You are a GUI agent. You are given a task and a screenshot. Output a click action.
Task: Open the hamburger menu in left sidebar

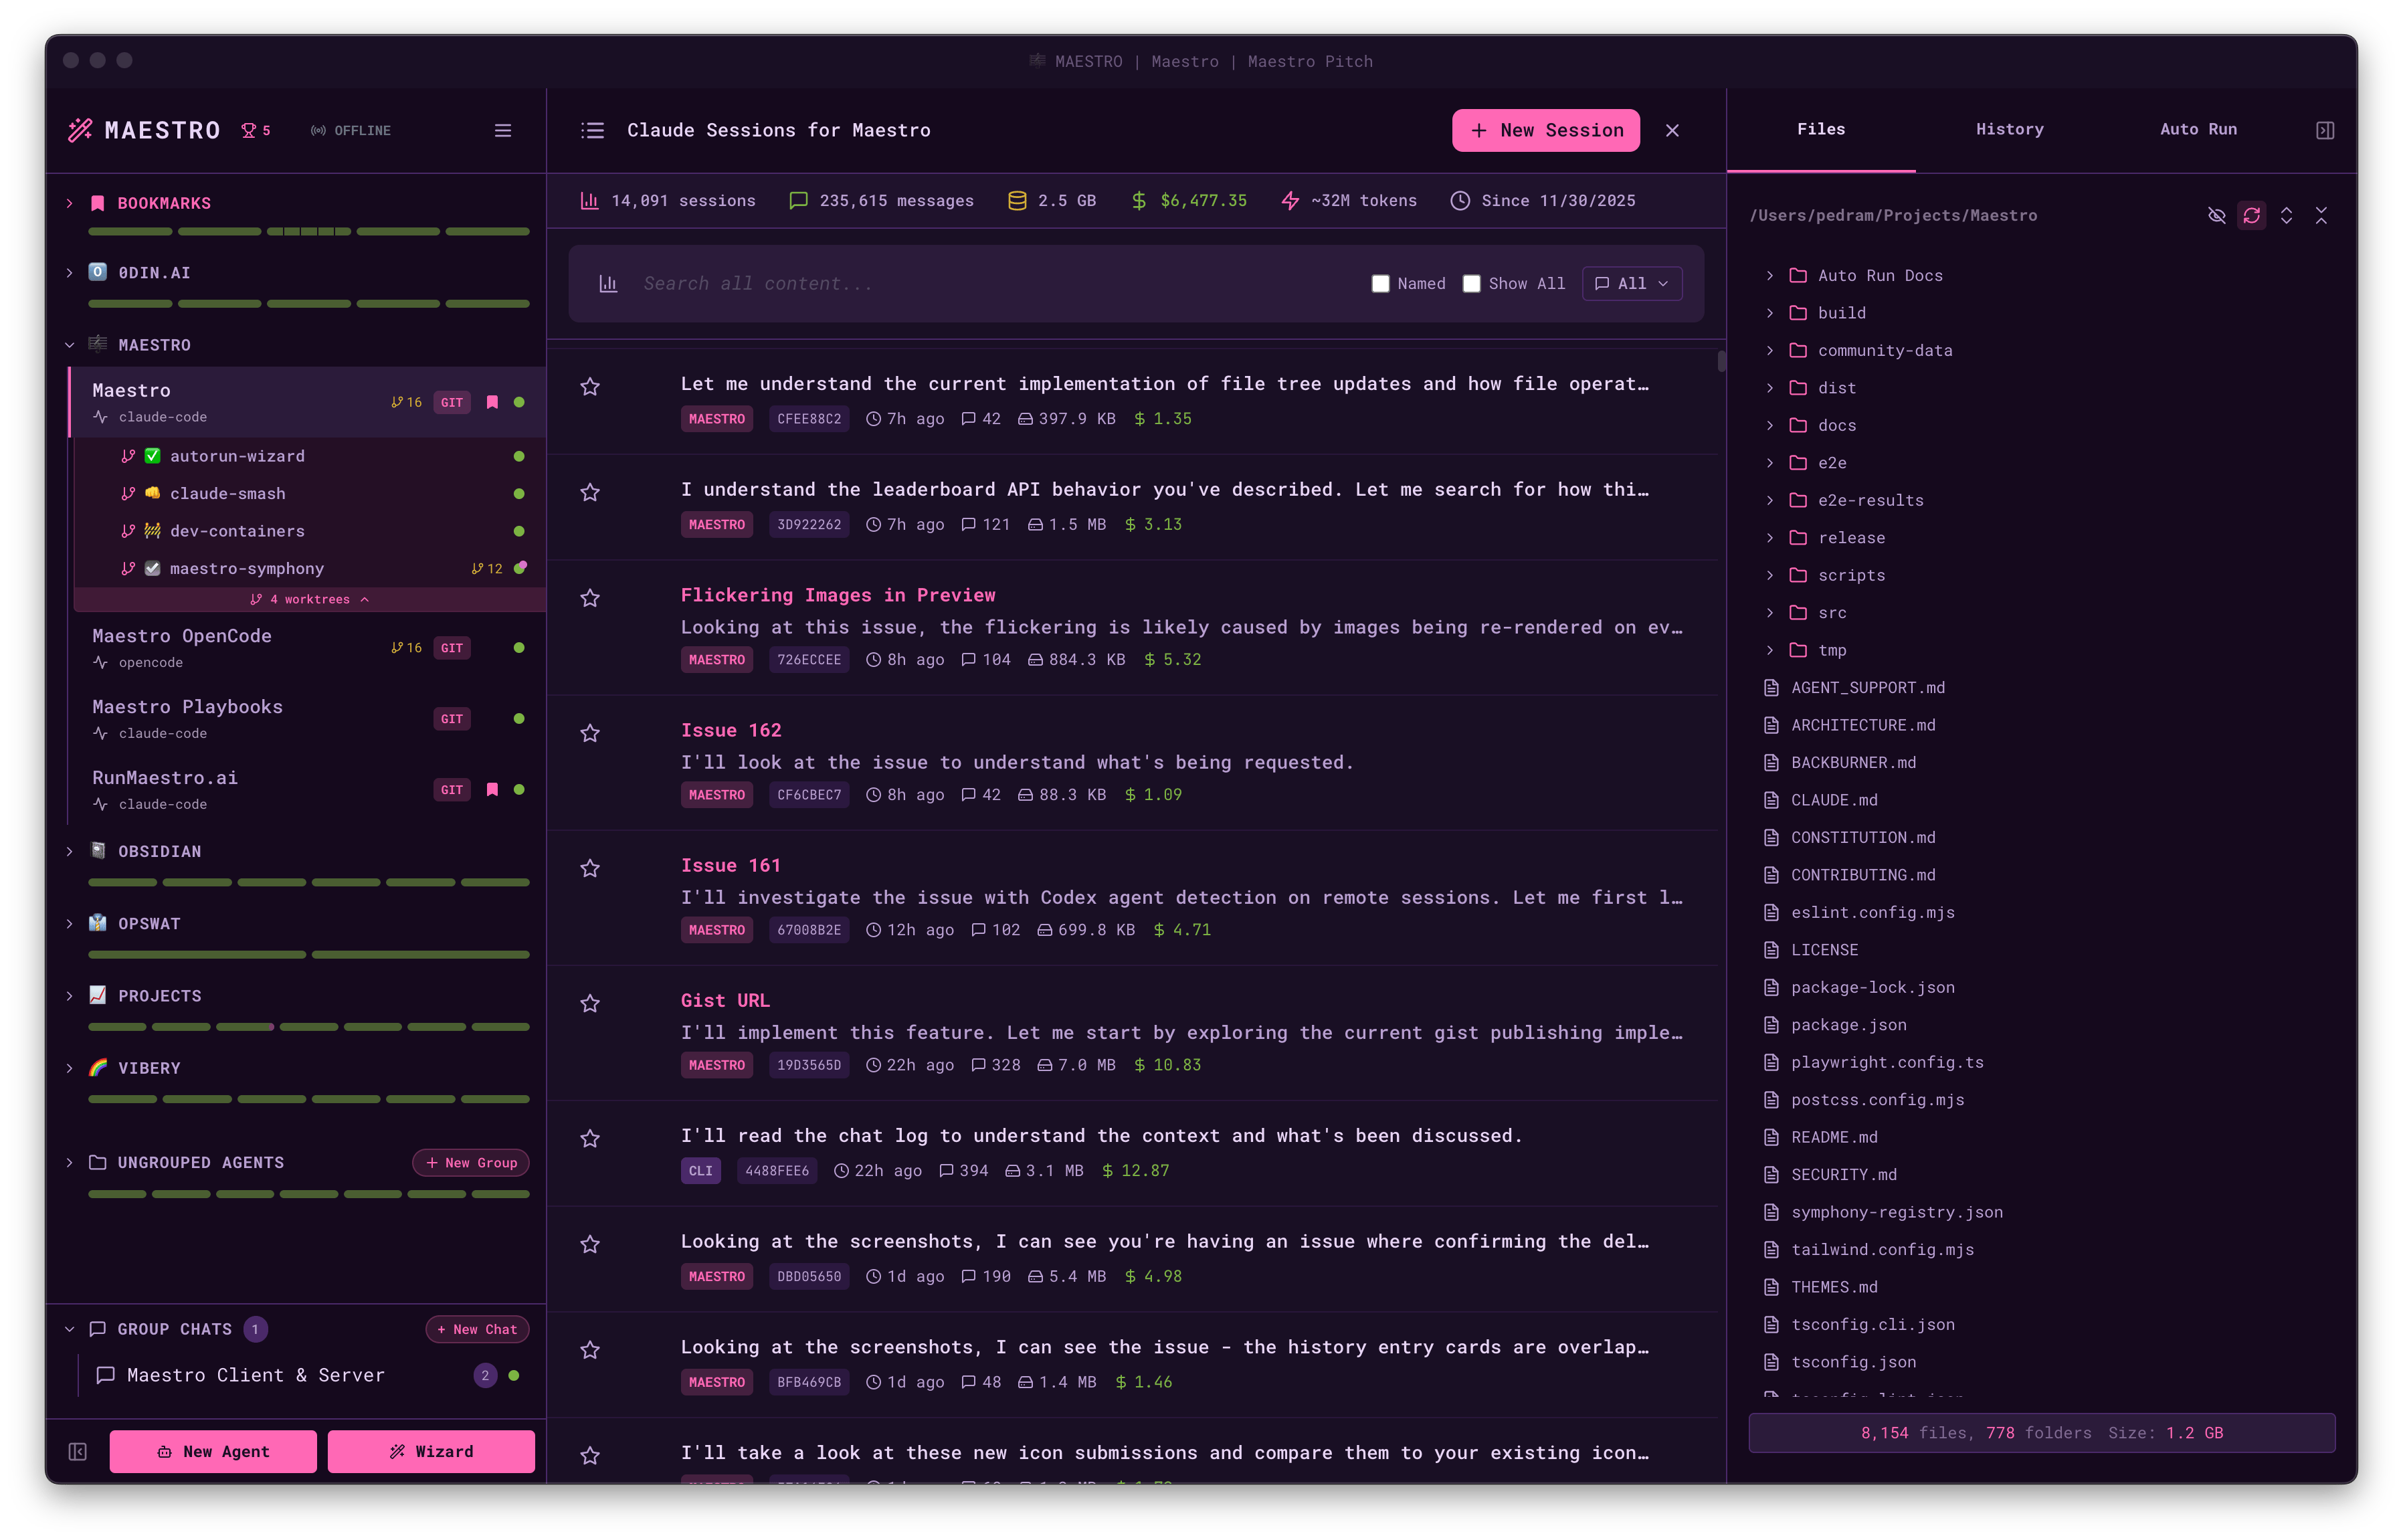coord(503,131)
